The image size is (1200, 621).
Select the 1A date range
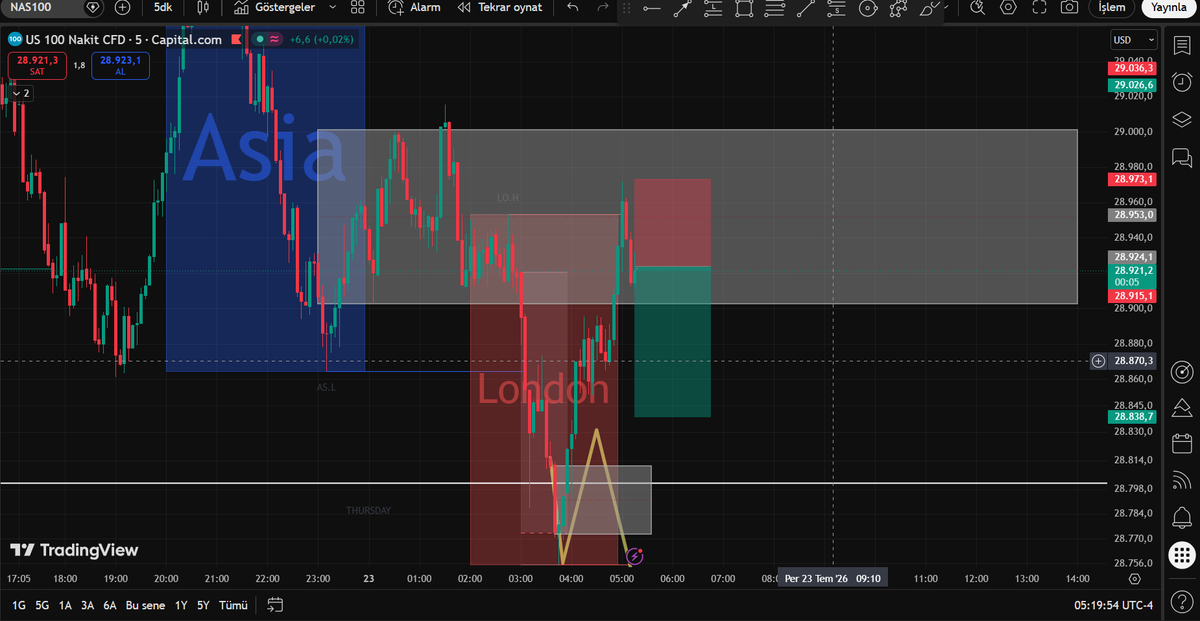click(x=65, y=605)
